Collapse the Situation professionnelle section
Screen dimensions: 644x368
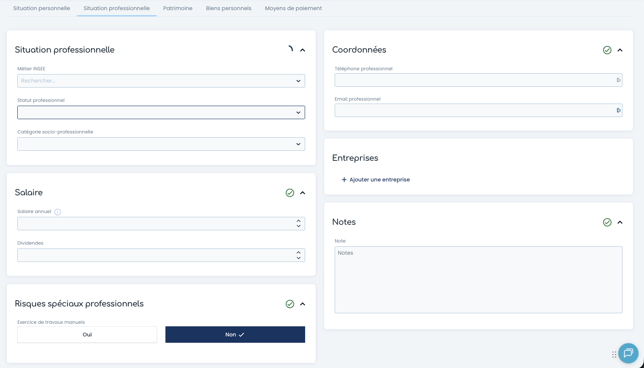303,50
